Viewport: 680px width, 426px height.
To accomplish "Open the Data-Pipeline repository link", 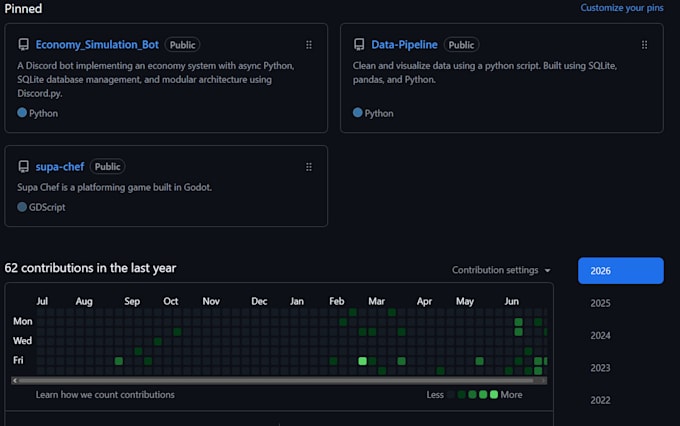I will click(404, 45).
